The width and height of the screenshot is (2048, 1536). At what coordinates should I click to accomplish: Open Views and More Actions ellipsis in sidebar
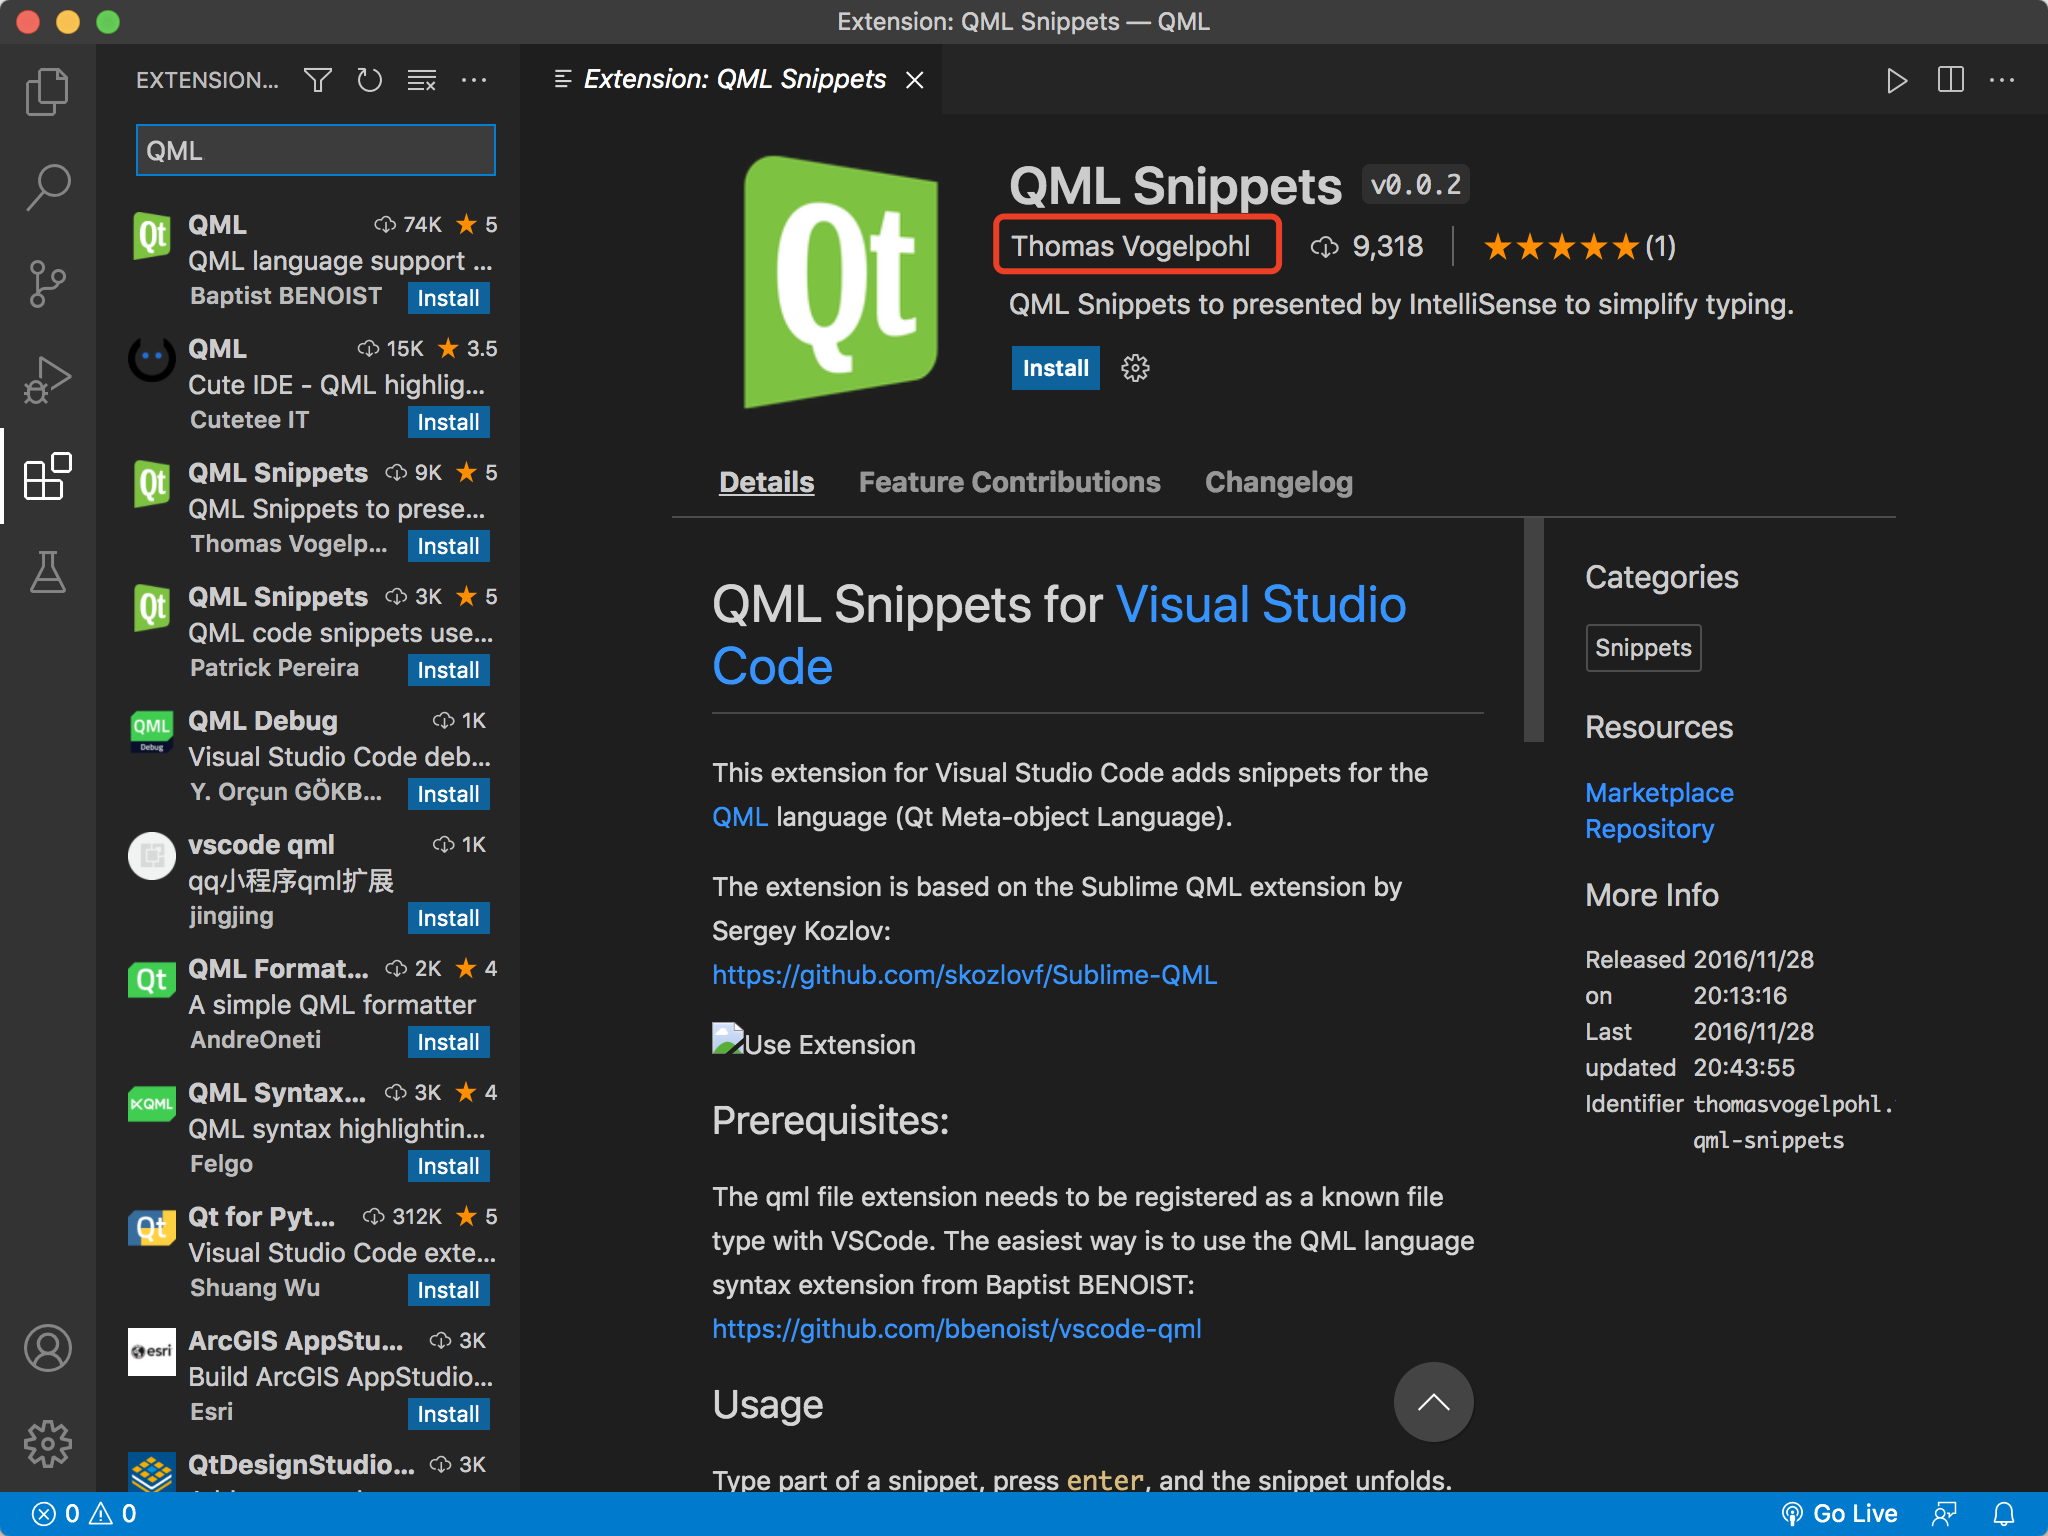[474, 80]
